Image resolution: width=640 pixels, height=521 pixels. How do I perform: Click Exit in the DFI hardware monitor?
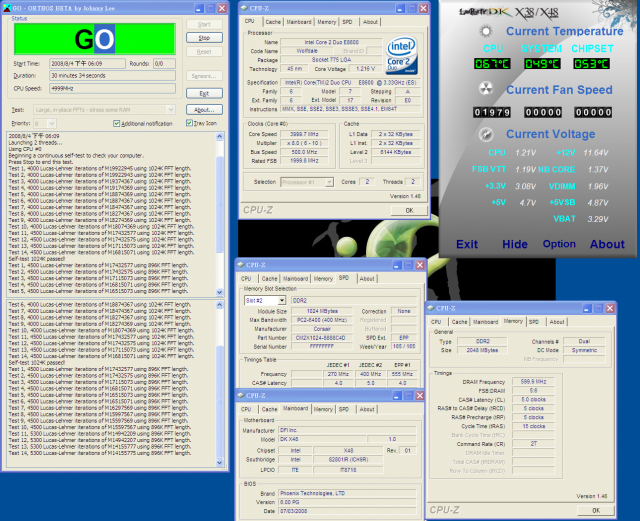point(467,244)
